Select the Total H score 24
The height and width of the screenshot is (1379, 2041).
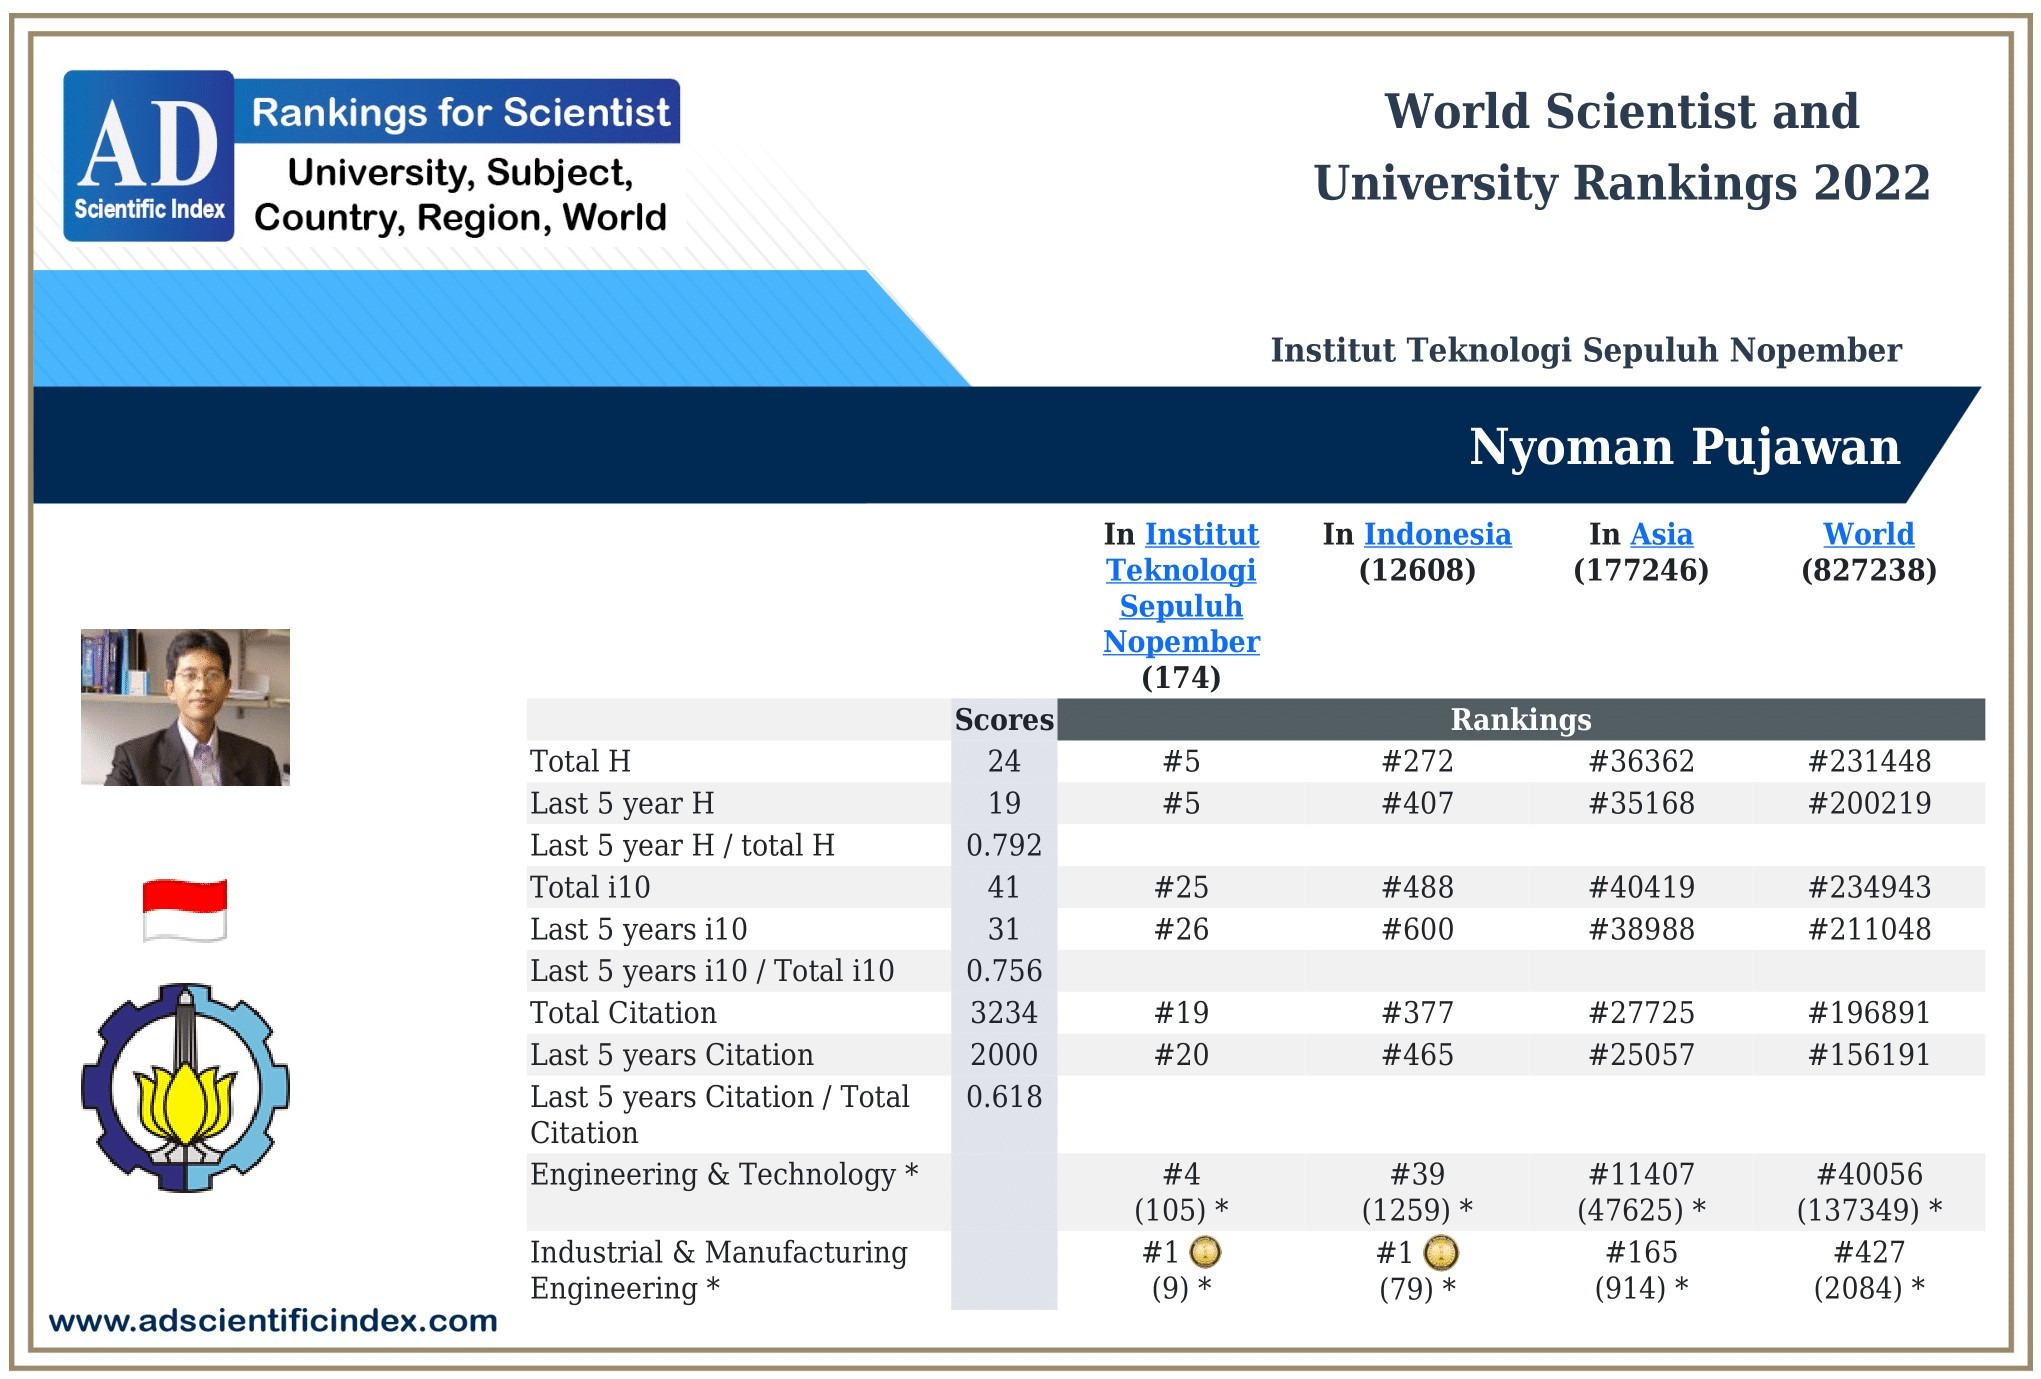click(1004, 761)
